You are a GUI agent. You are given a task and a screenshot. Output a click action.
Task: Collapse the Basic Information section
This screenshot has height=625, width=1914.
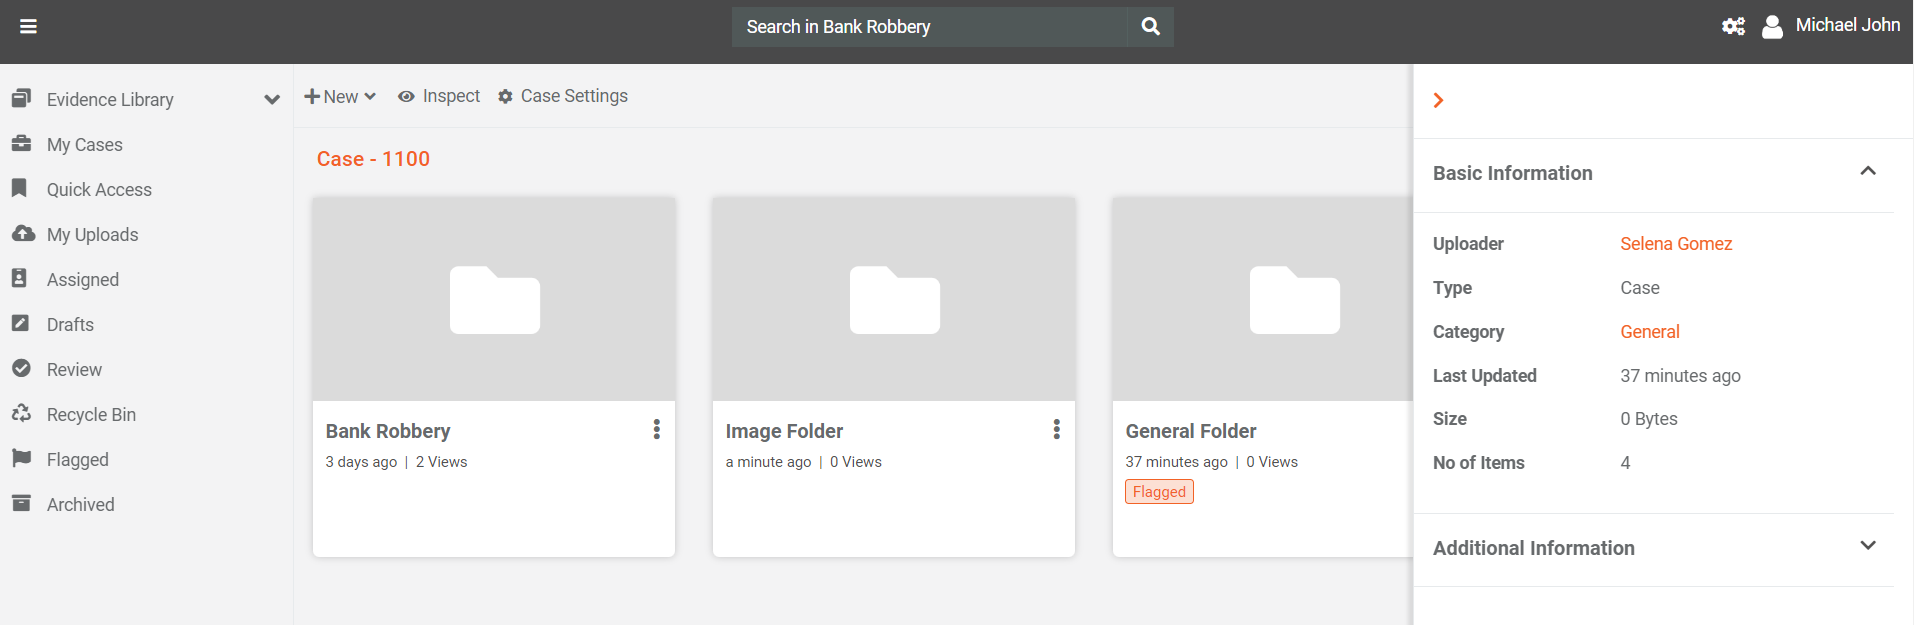[x=1867, y=172]
